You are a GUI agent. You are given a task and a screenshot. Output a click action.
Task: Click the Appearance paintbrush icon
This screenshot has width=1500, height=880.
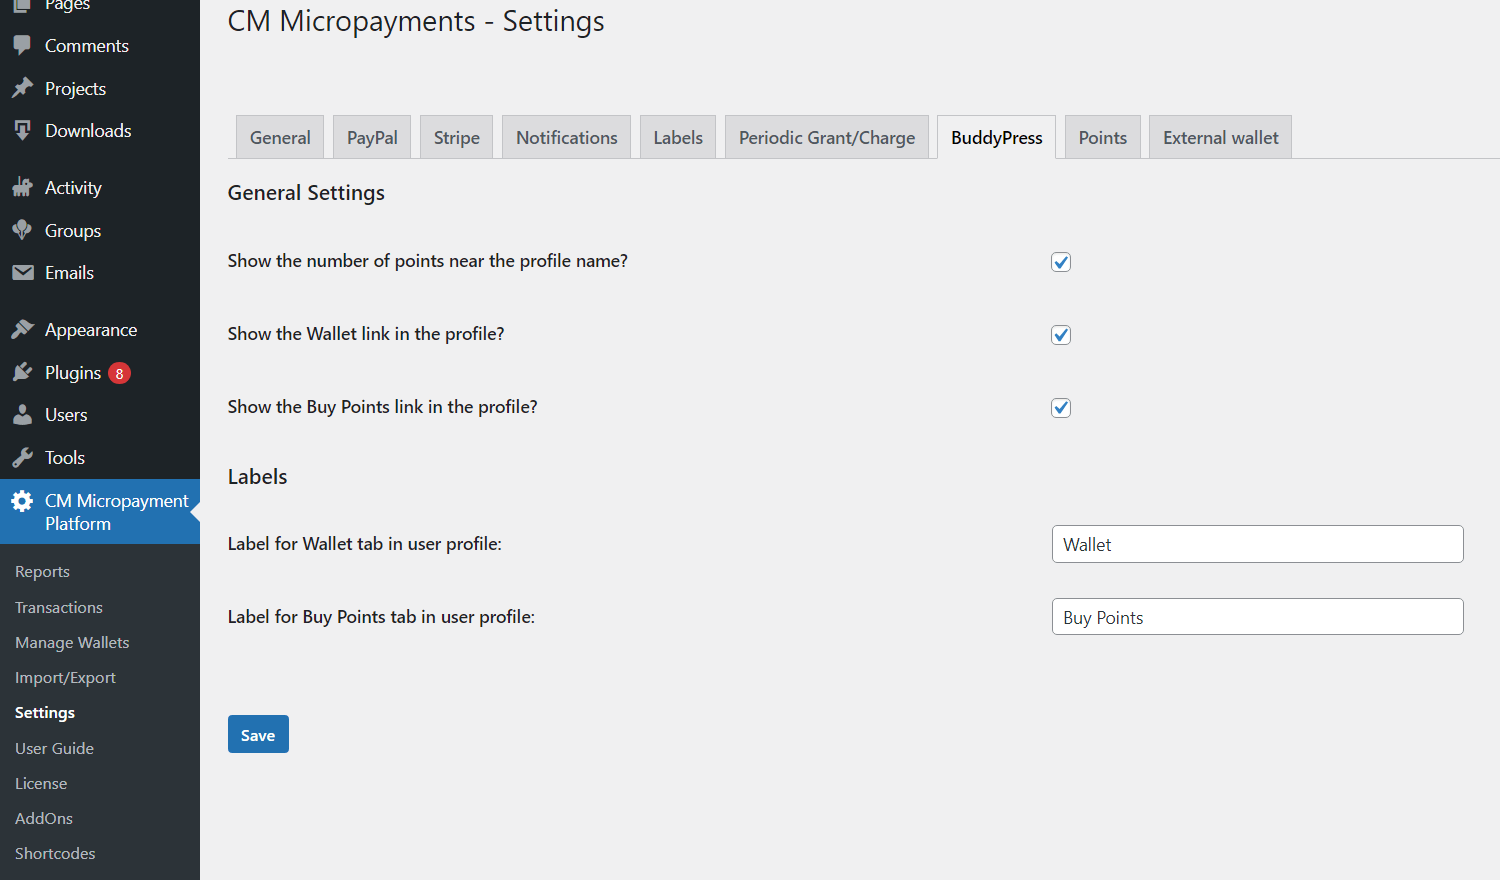coord(22,330)
